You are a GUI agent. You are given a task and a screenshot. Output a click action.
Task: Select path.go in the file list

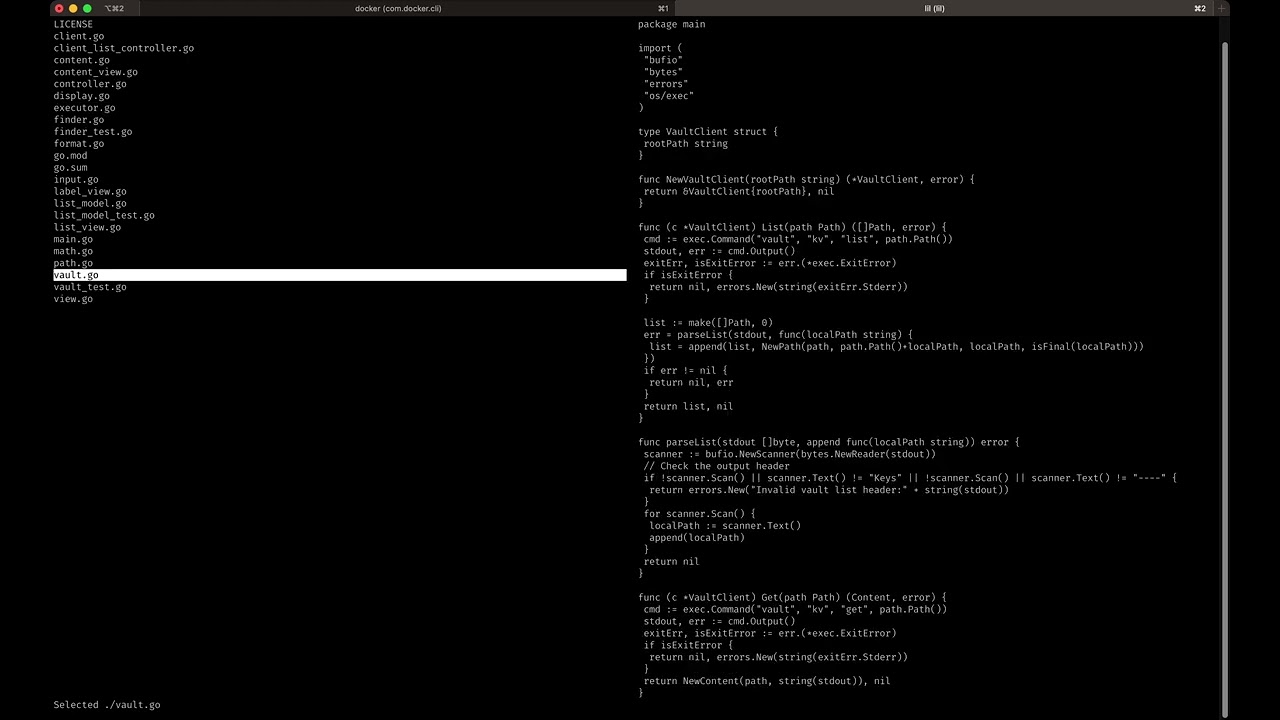[x=73, y=264]
